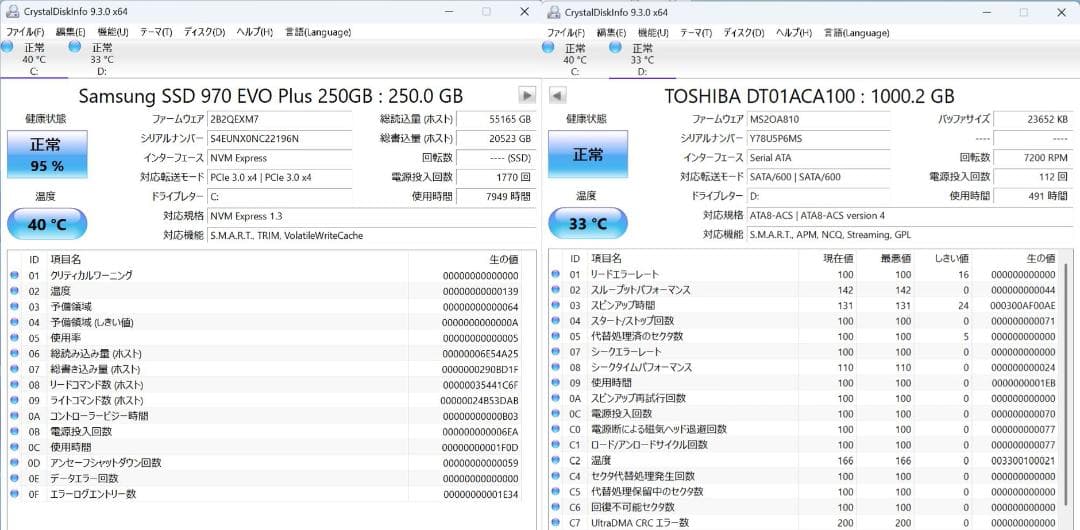Click total host reads value 55165 GB
The height and width of the screenshot is (530, 1080).
click(495, 119)
